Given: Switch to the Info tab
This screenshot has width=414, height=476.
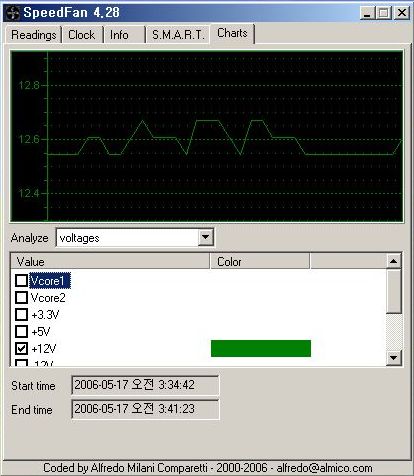Looking at the screenshot, I should [x=119, y=35].
